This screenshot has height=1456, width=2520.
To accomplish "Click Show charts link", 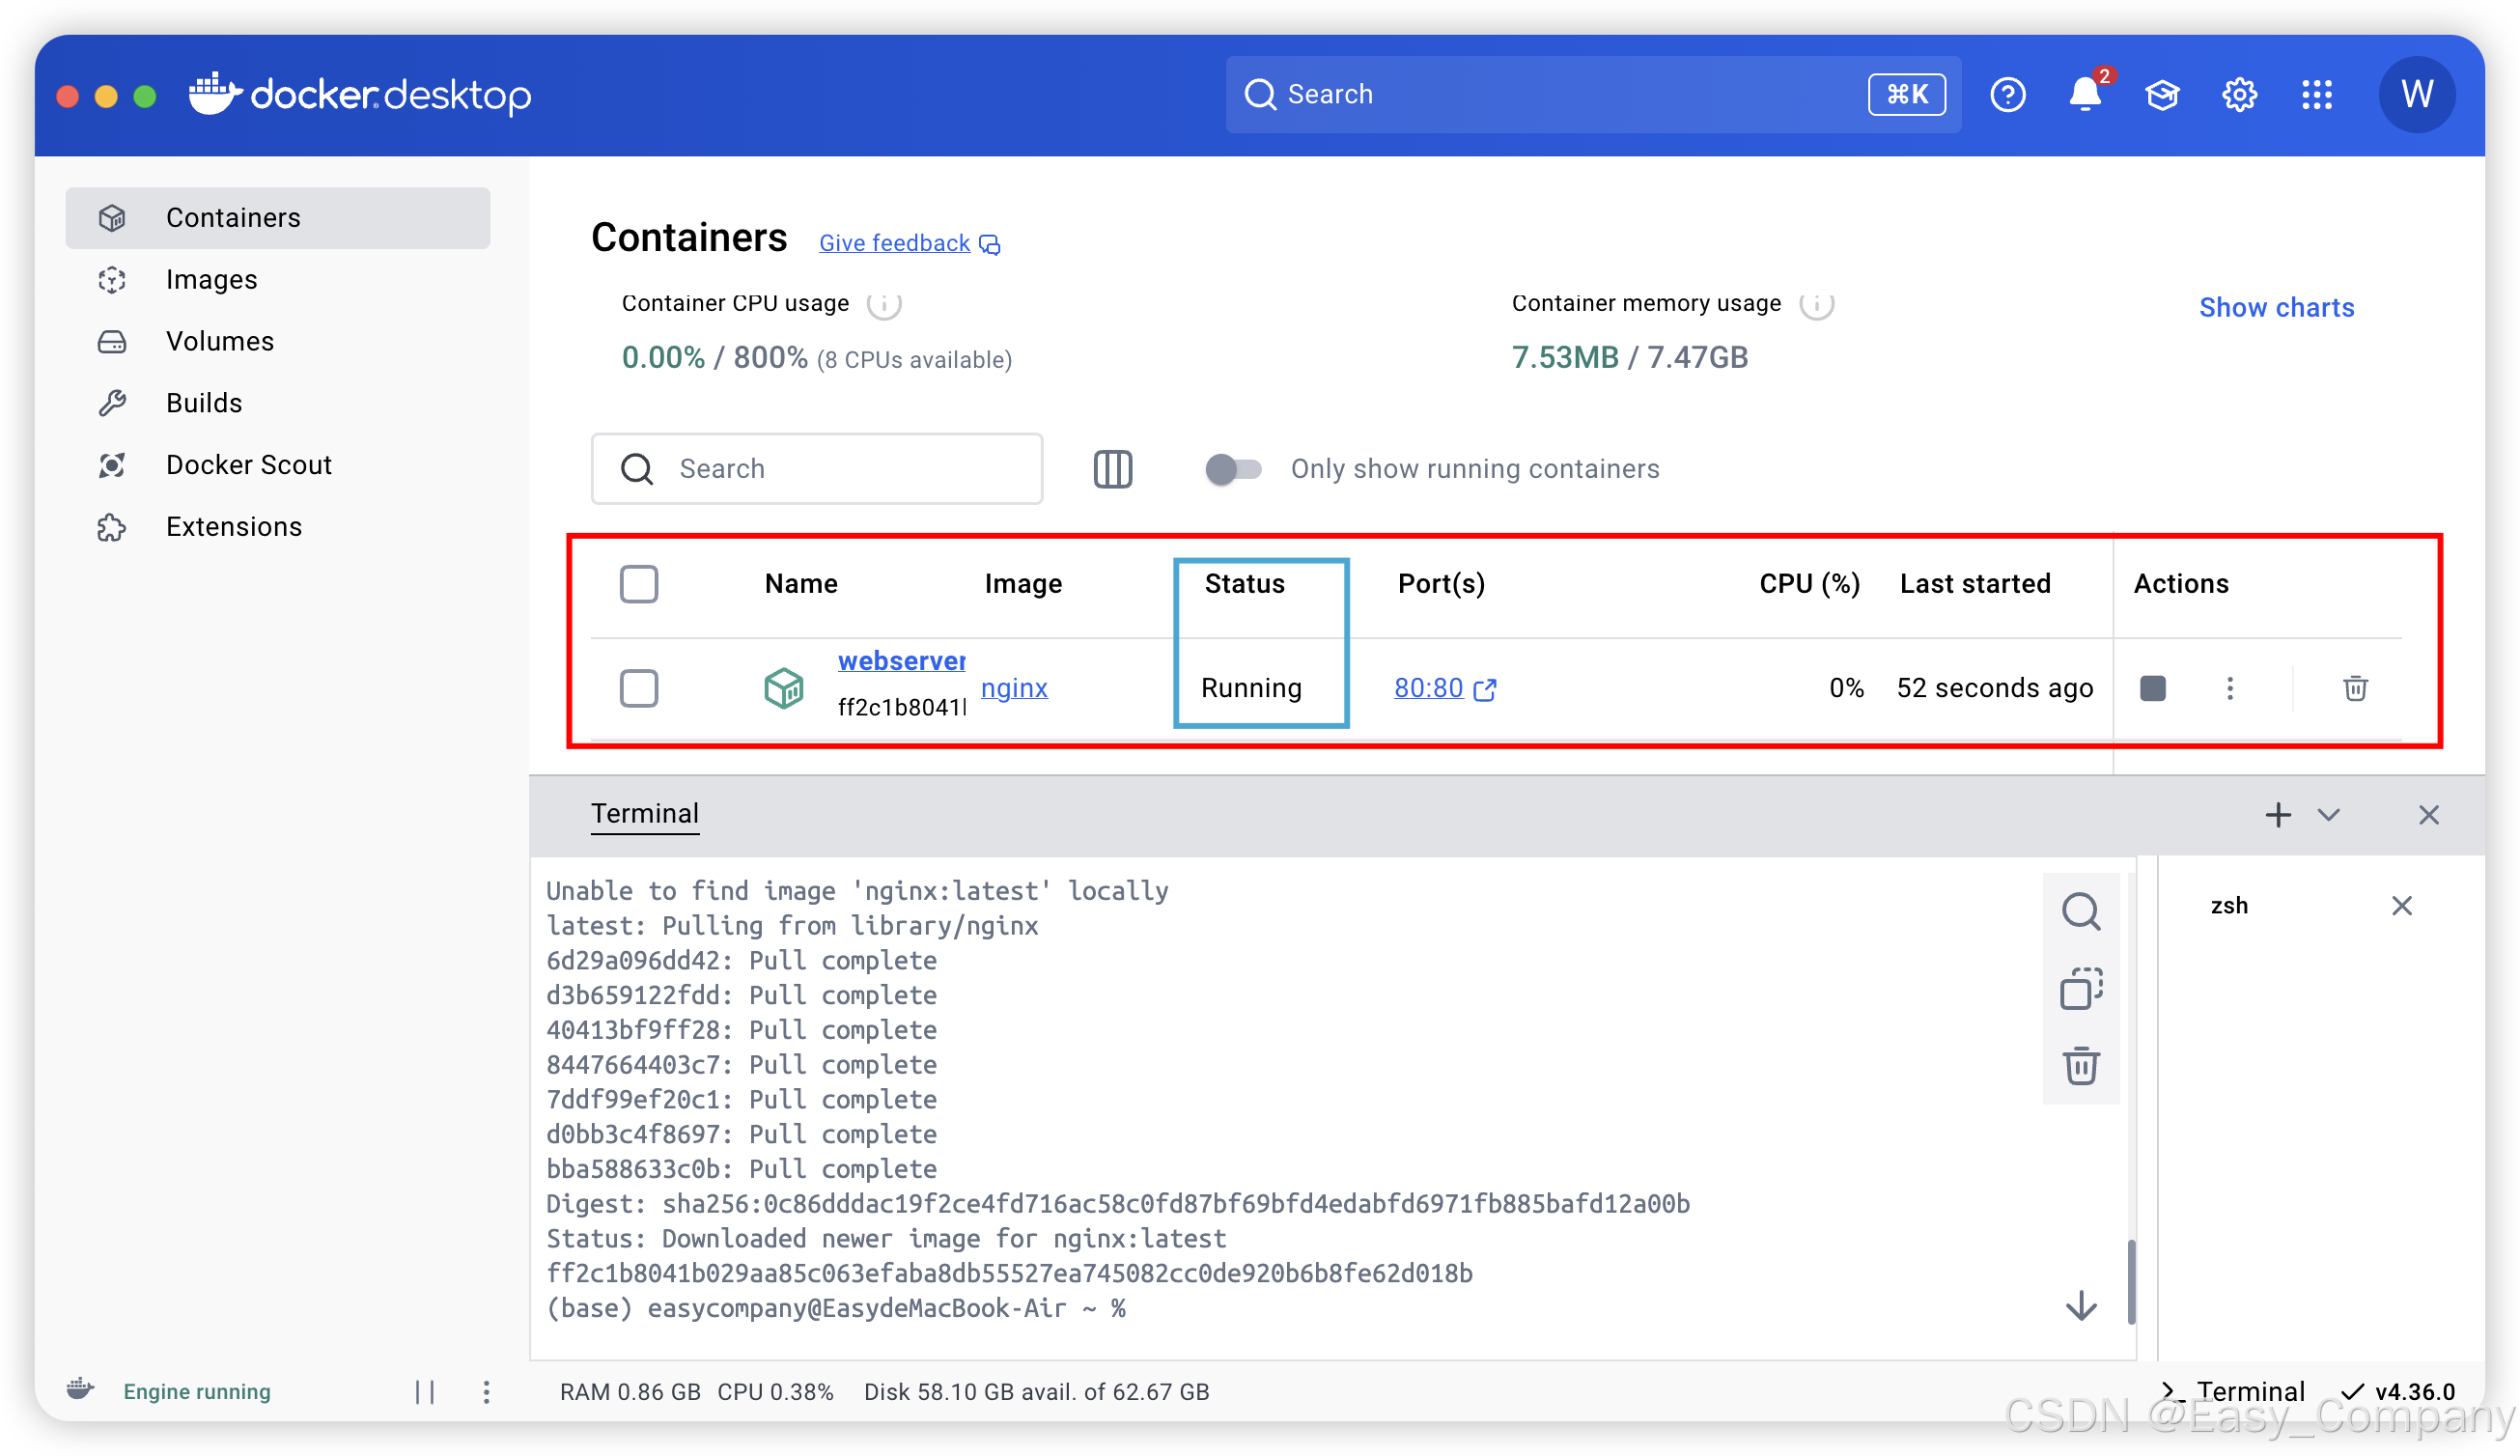I will (x=2276, y=308).
